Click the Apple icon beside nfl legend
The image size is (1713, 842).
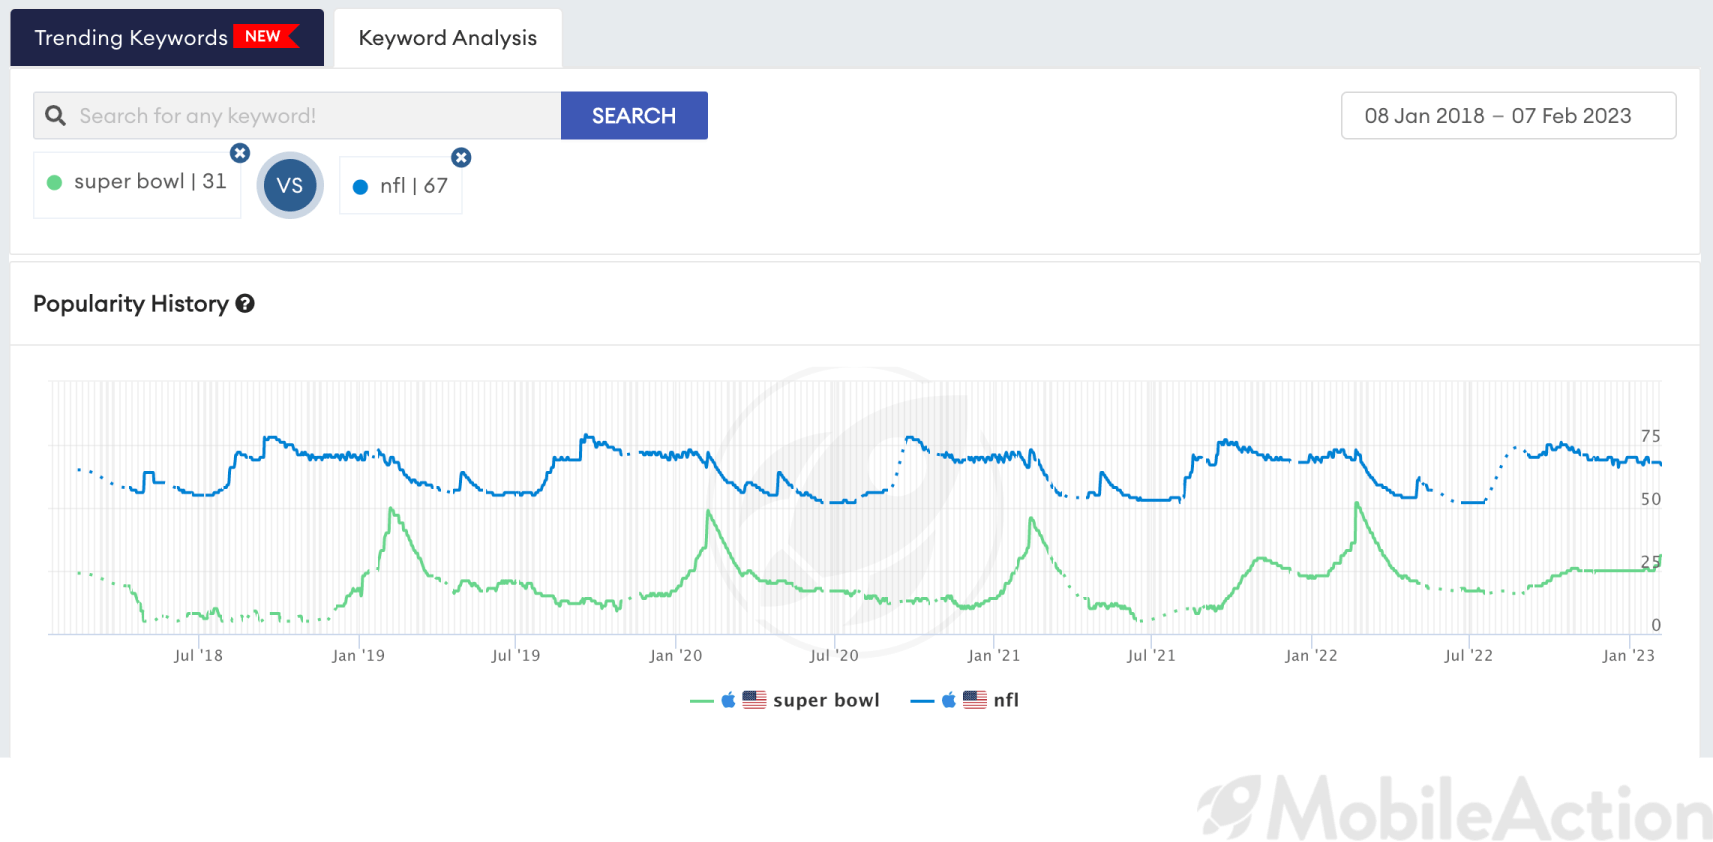(949, 700)
